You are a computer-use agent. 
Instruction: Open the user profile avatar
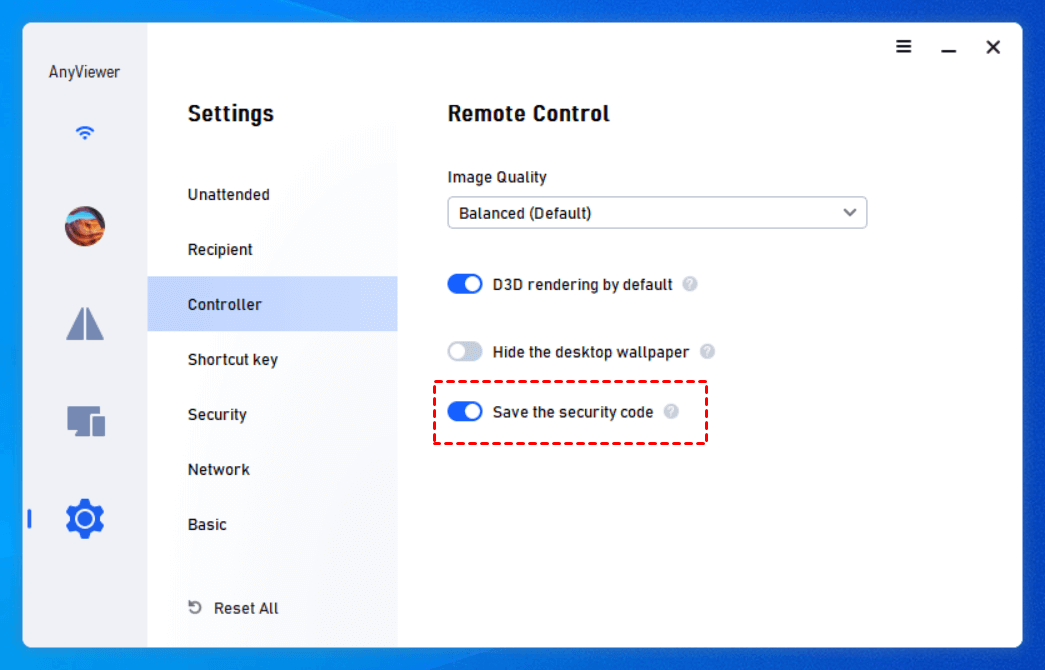click(x=85, y=227)
